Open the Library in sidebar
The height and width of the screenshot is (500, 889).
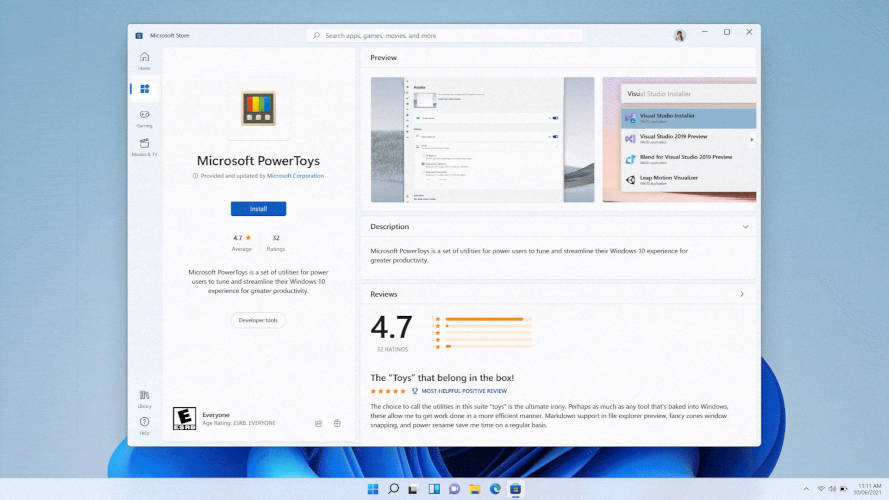[145, 399]
